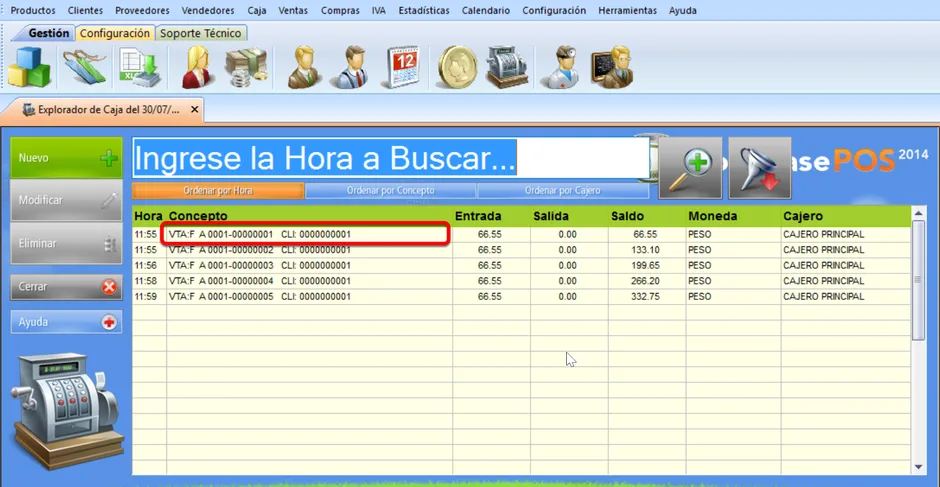Click the Ingrese la Hora search field
The image size is (940, 487).
tap(391, 158)
